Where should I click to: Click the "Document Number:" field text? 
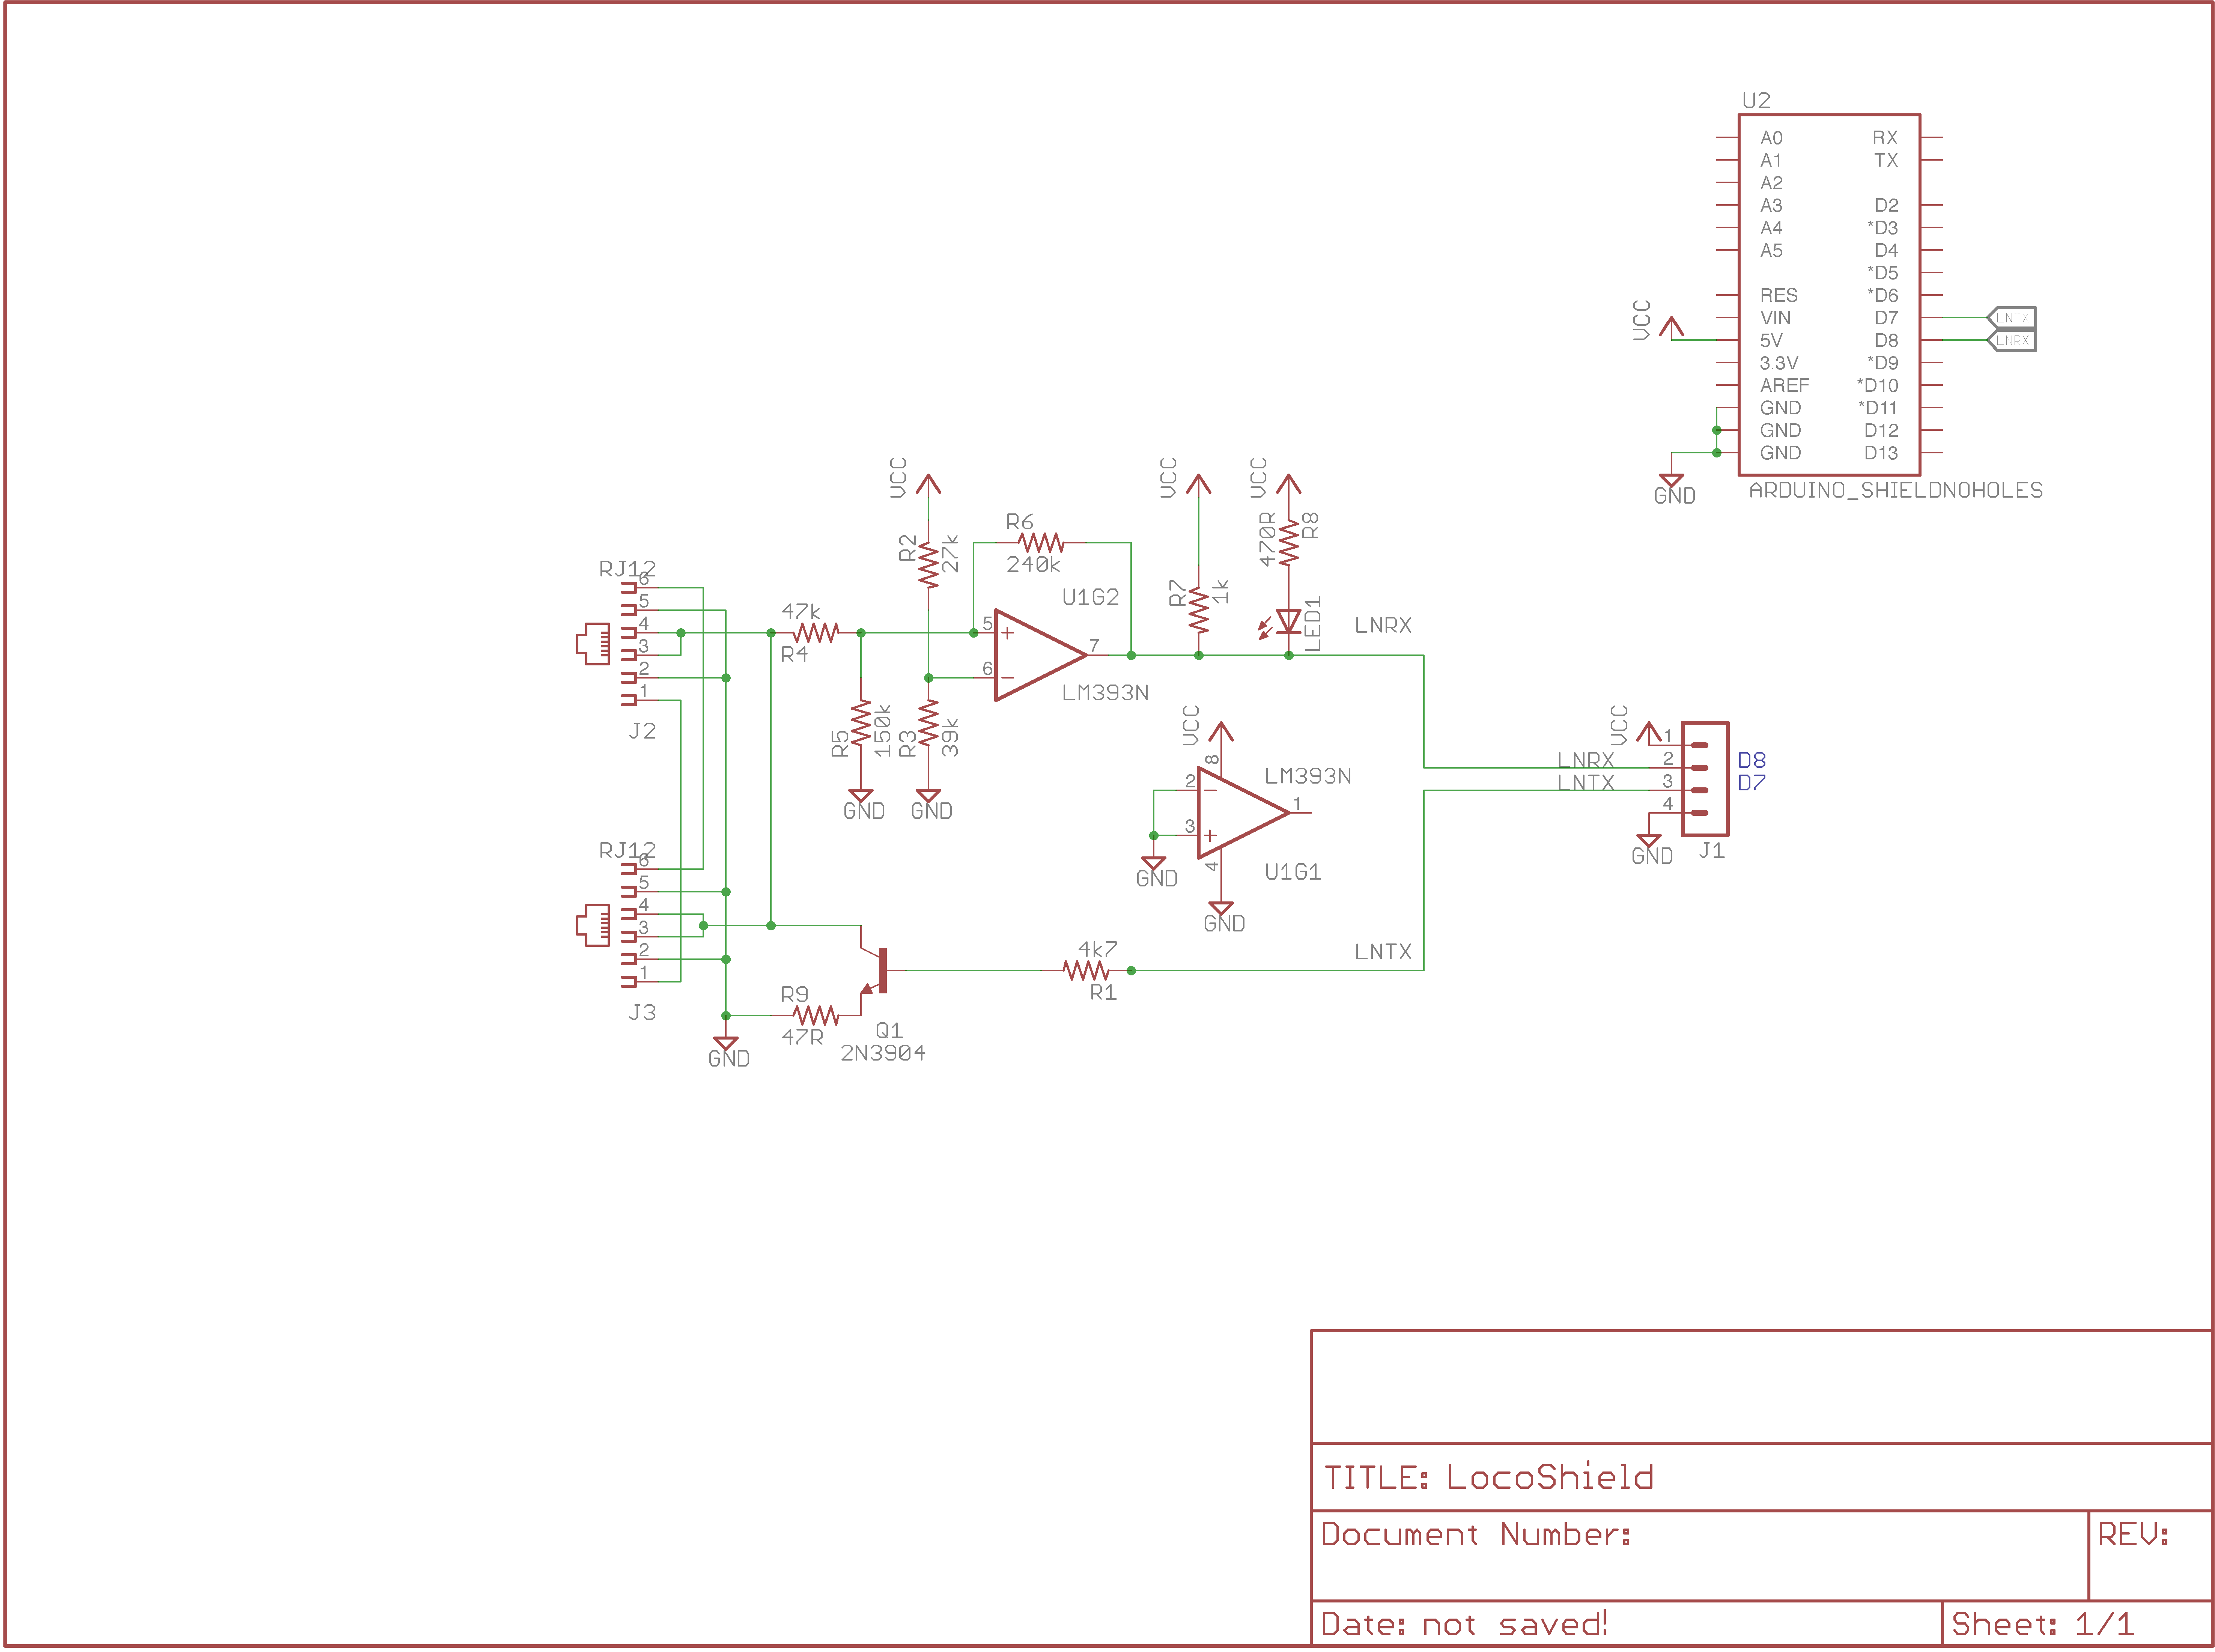1476,1535
